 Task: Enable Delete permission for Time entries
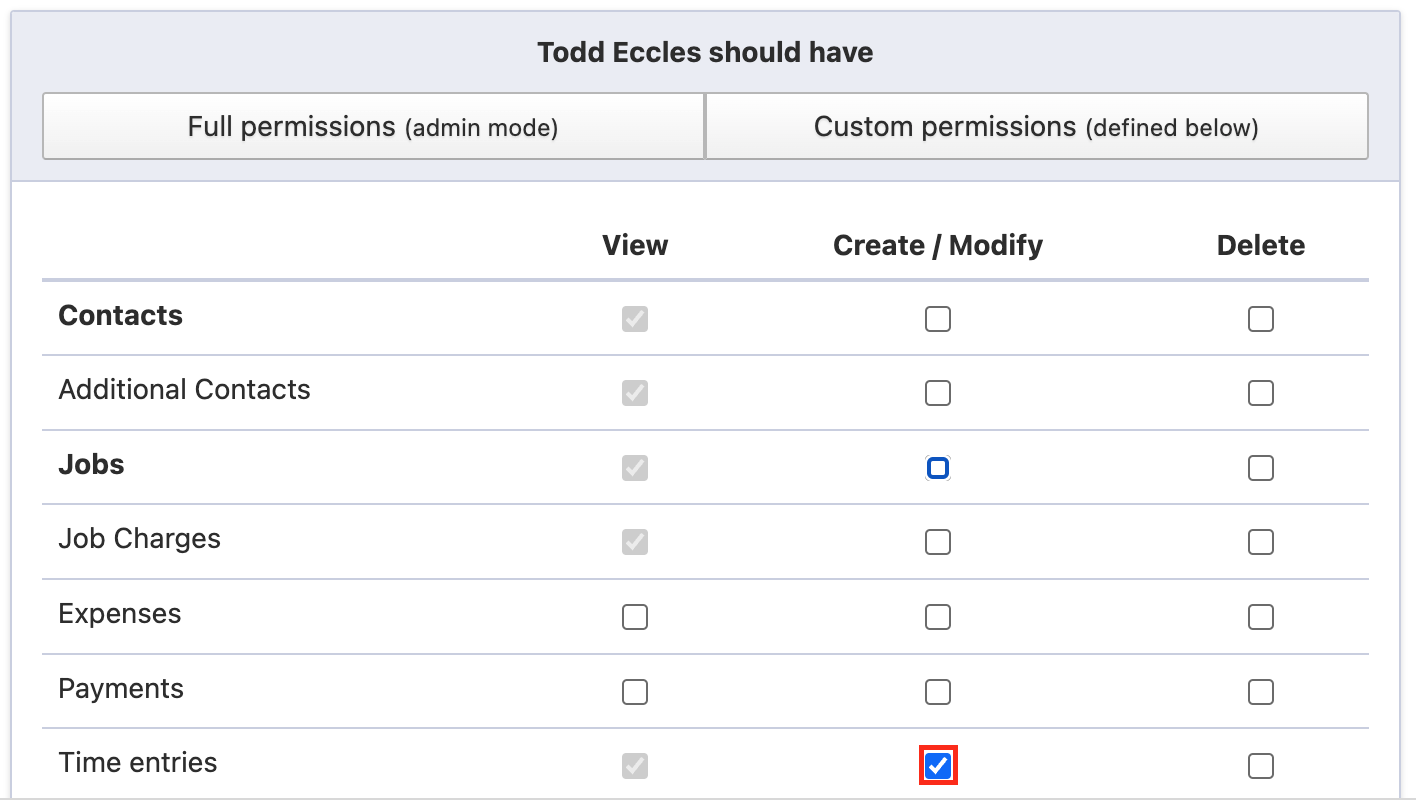[x=1261, y=766]
